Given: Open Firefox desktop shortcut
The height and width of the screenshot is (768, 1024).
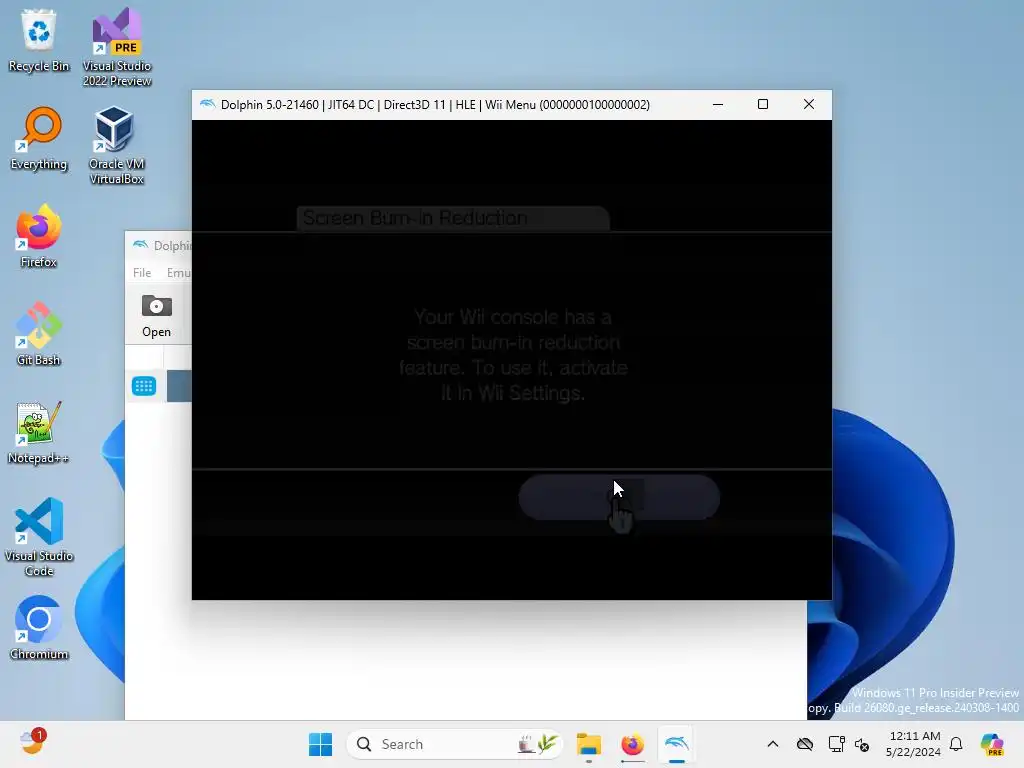Looking at the screenshot, I should [x=39, y=236].
